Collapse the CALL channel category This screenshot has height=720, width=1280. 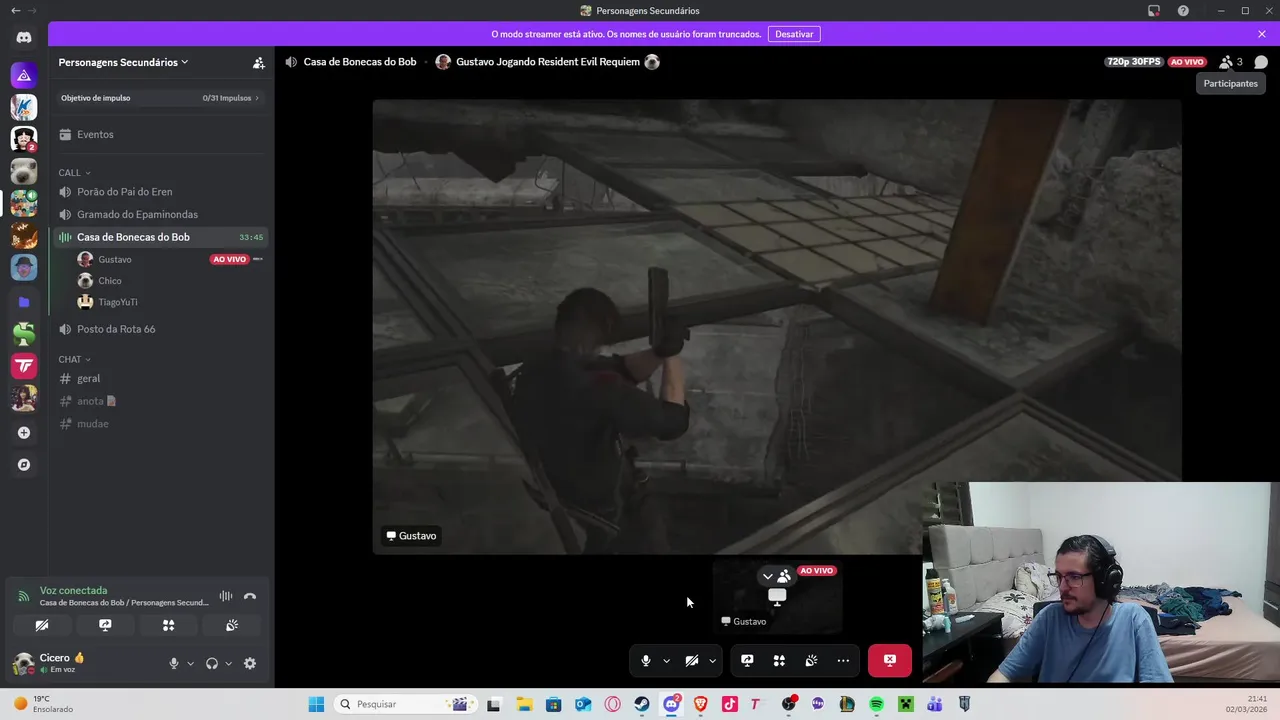[x=74, y=173]
